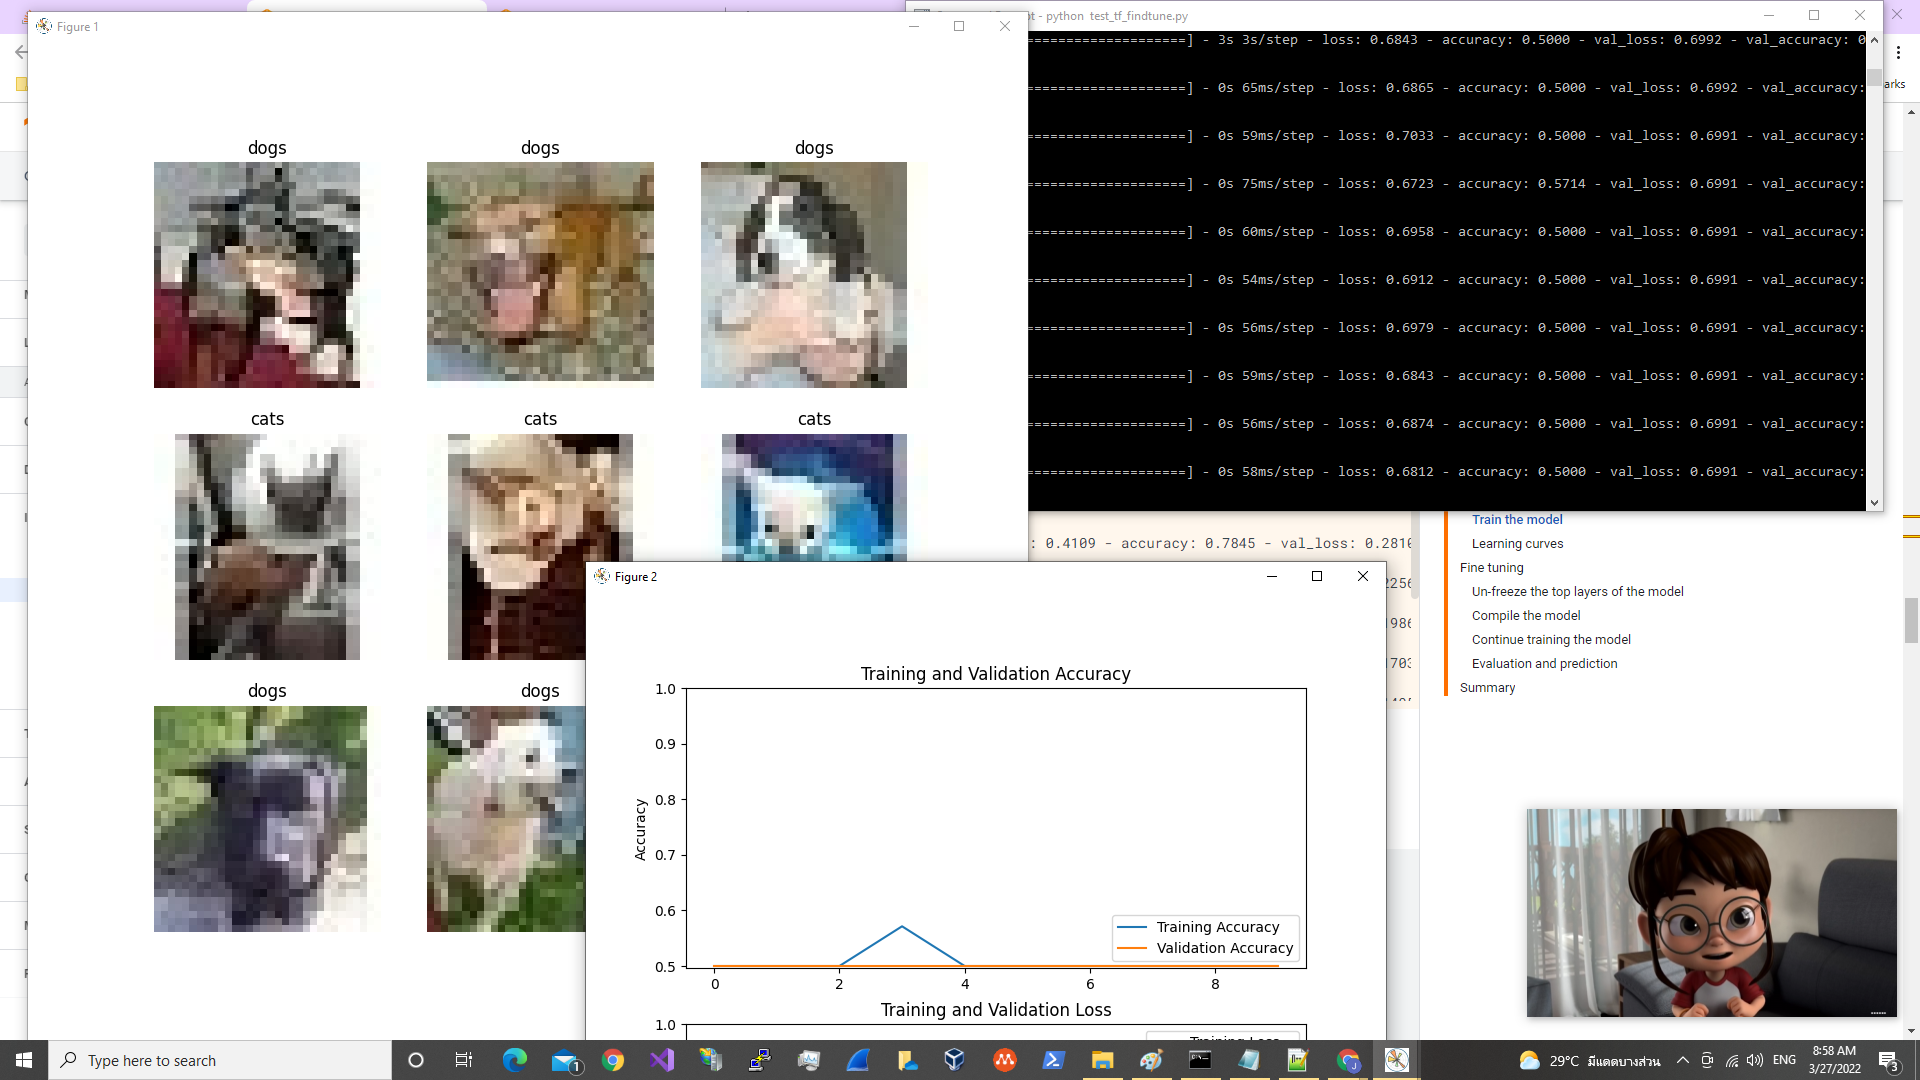The image size is (1920, 1080).
Task: Minimize the Figure 2 window
Action: pos(1272,576)
